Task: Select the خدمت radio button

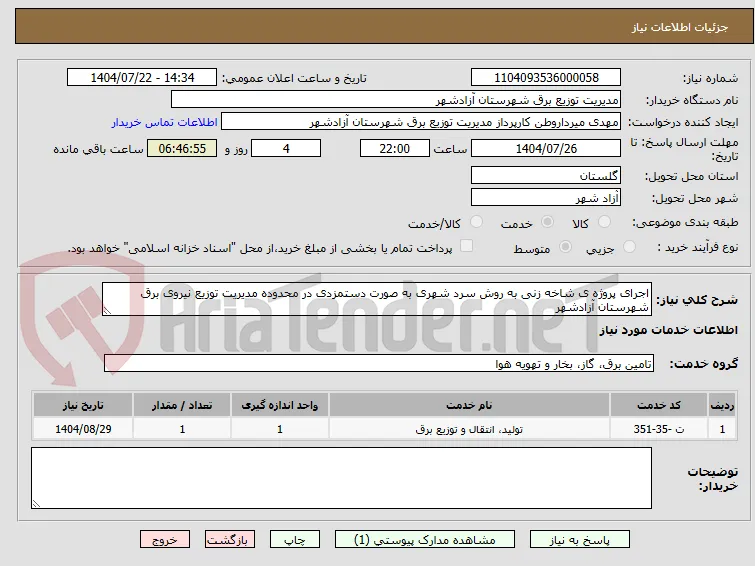Action: tap(547, 222)
